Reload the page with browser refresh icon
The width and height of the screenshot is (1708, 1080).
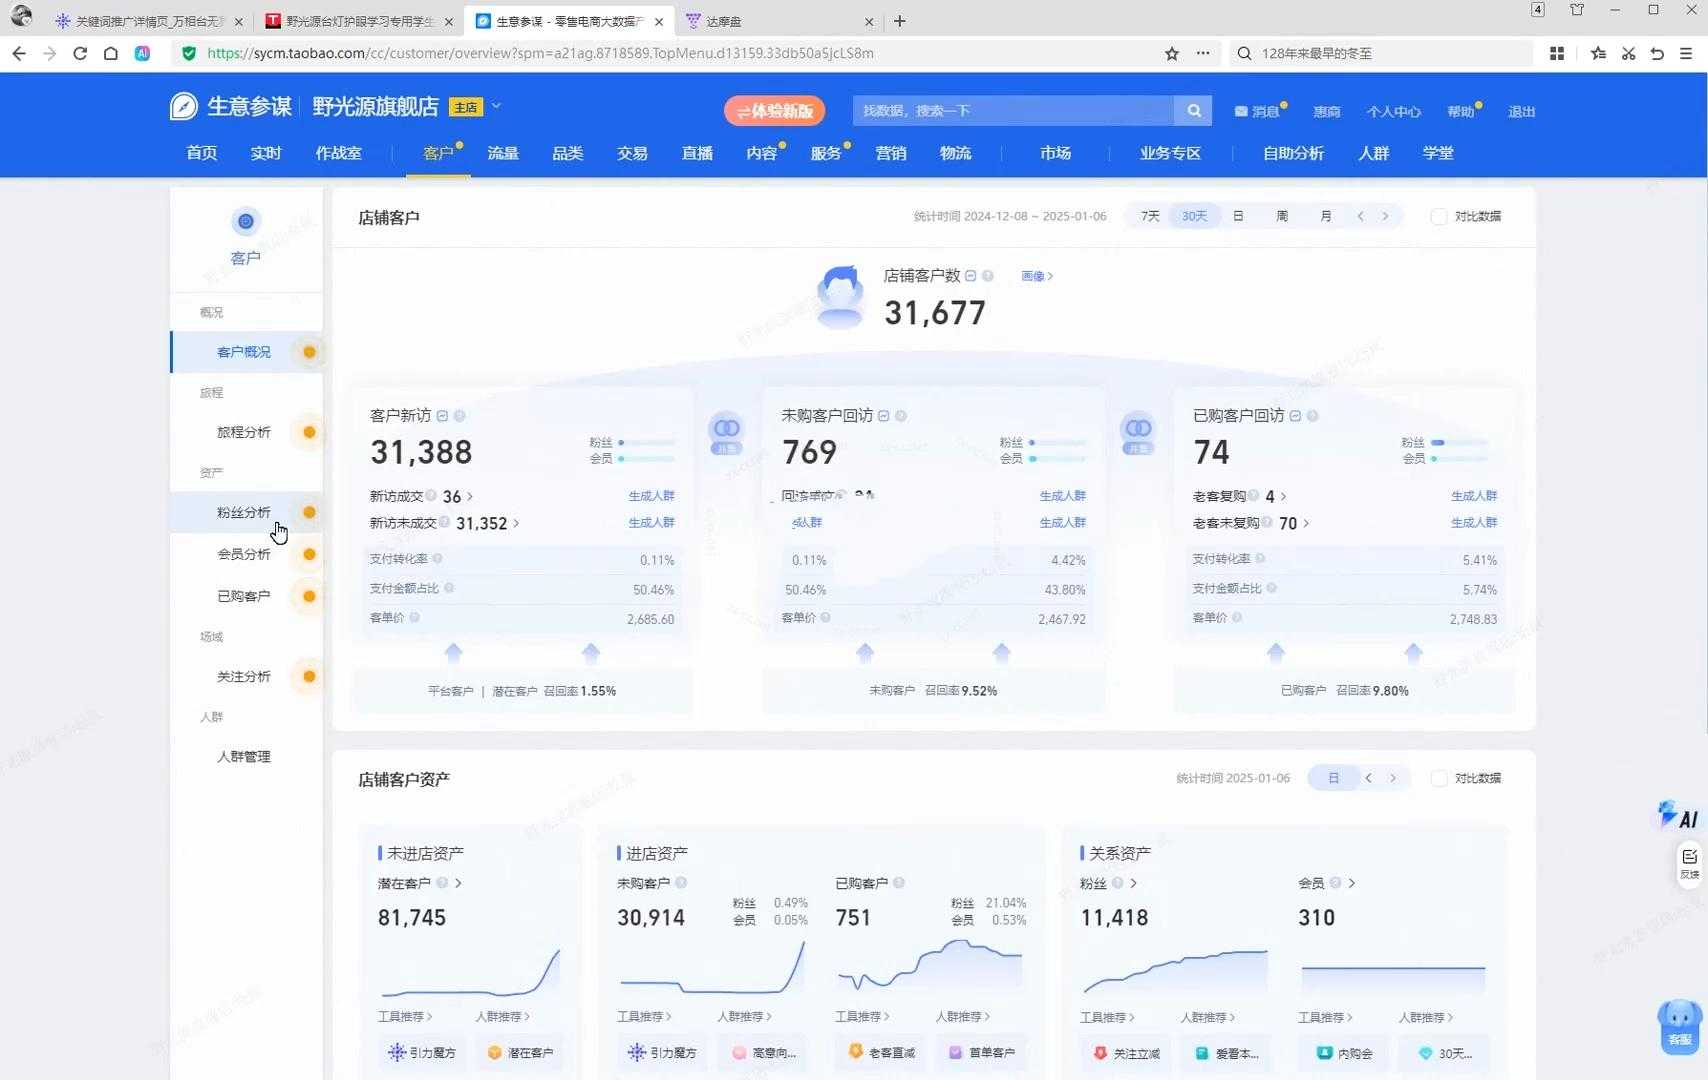click(x=80, y=53)
